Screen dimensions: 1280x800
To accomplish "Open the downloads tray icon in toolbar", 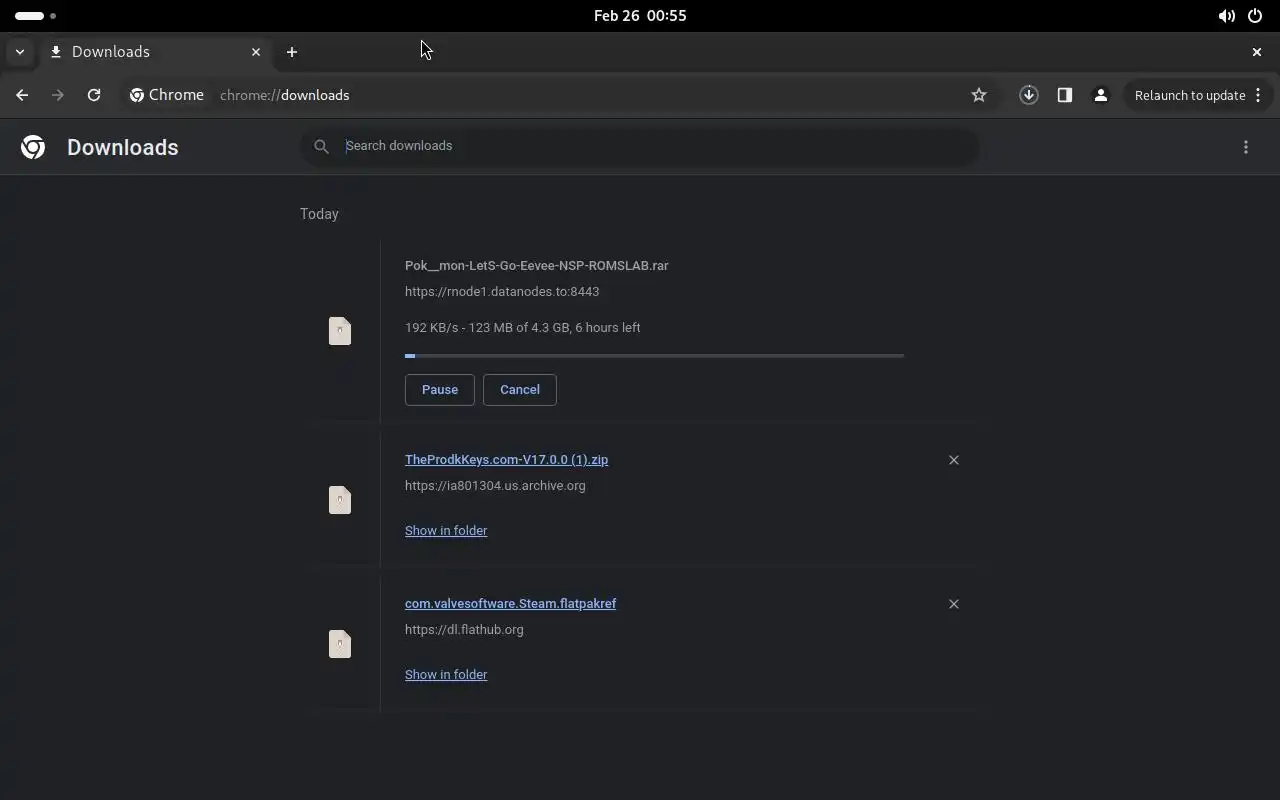I will pyautogui.click(x=1028, y=95).
